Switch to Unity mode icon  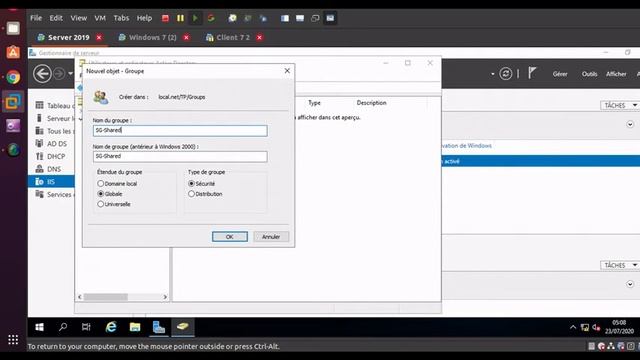pos(315,18)
